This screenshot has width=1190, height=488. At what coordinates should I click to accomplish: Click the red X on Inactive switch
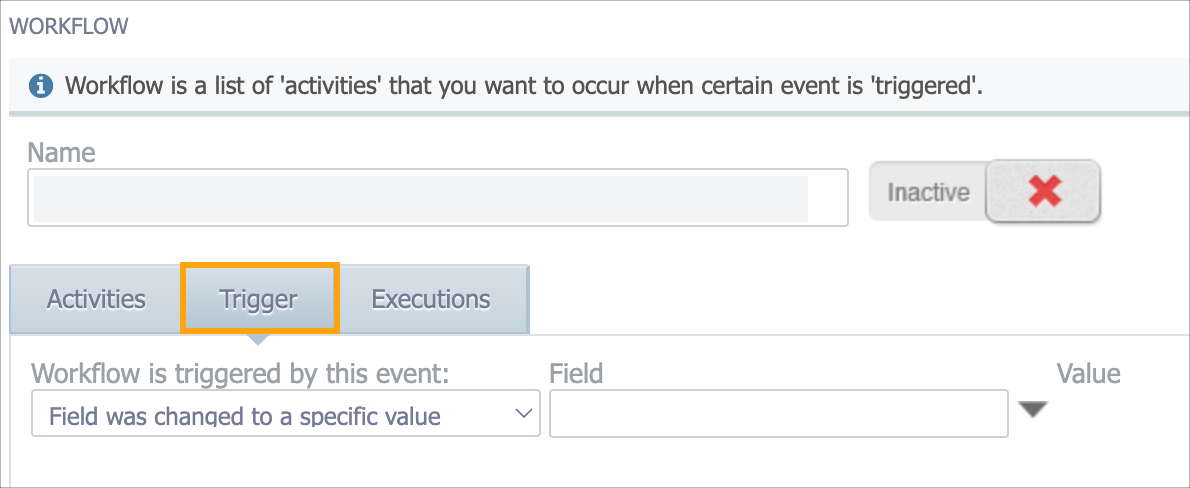[x=1044, y=191]
